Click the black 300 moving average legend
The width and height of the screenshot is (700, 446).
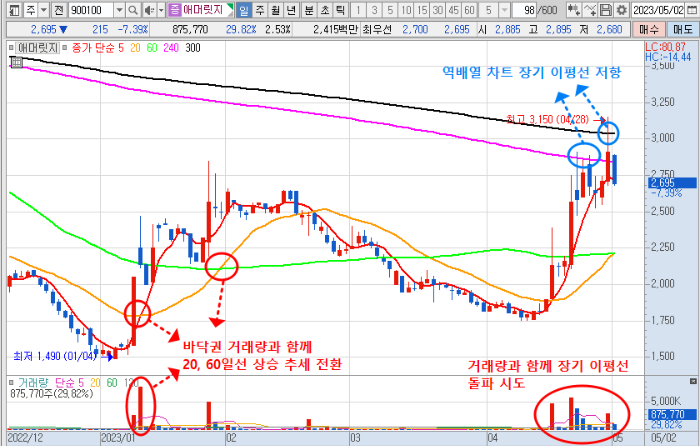point(193,48)
